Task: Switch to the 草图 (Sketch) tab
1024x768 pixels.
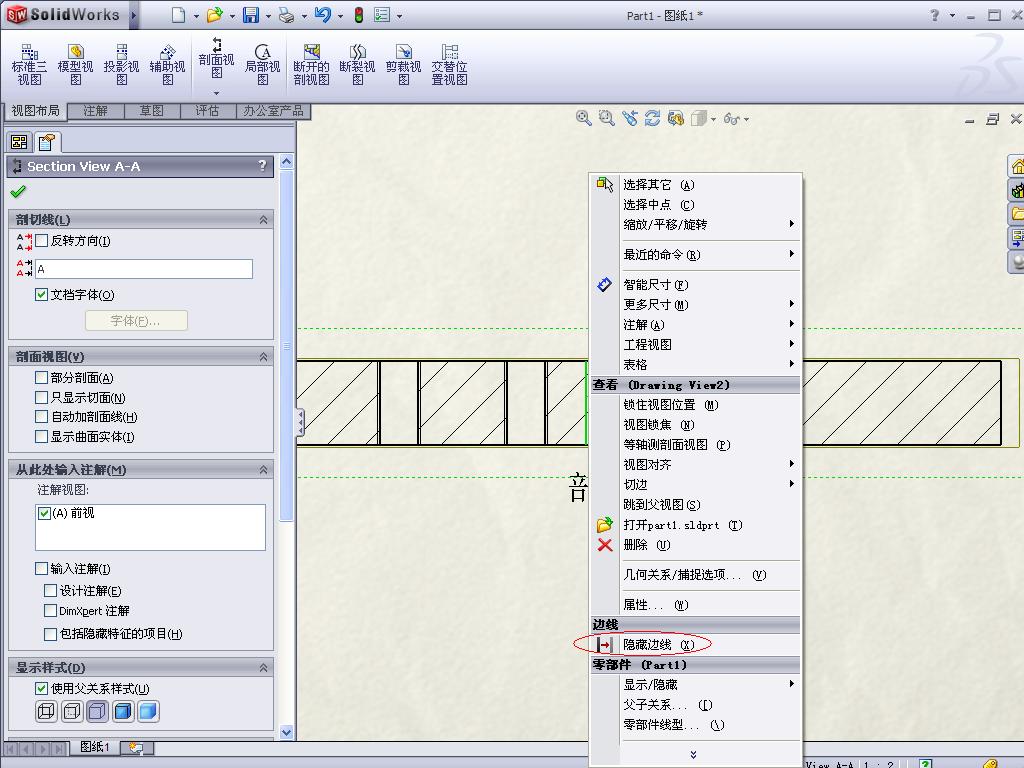Action: (x=152, y=111)
